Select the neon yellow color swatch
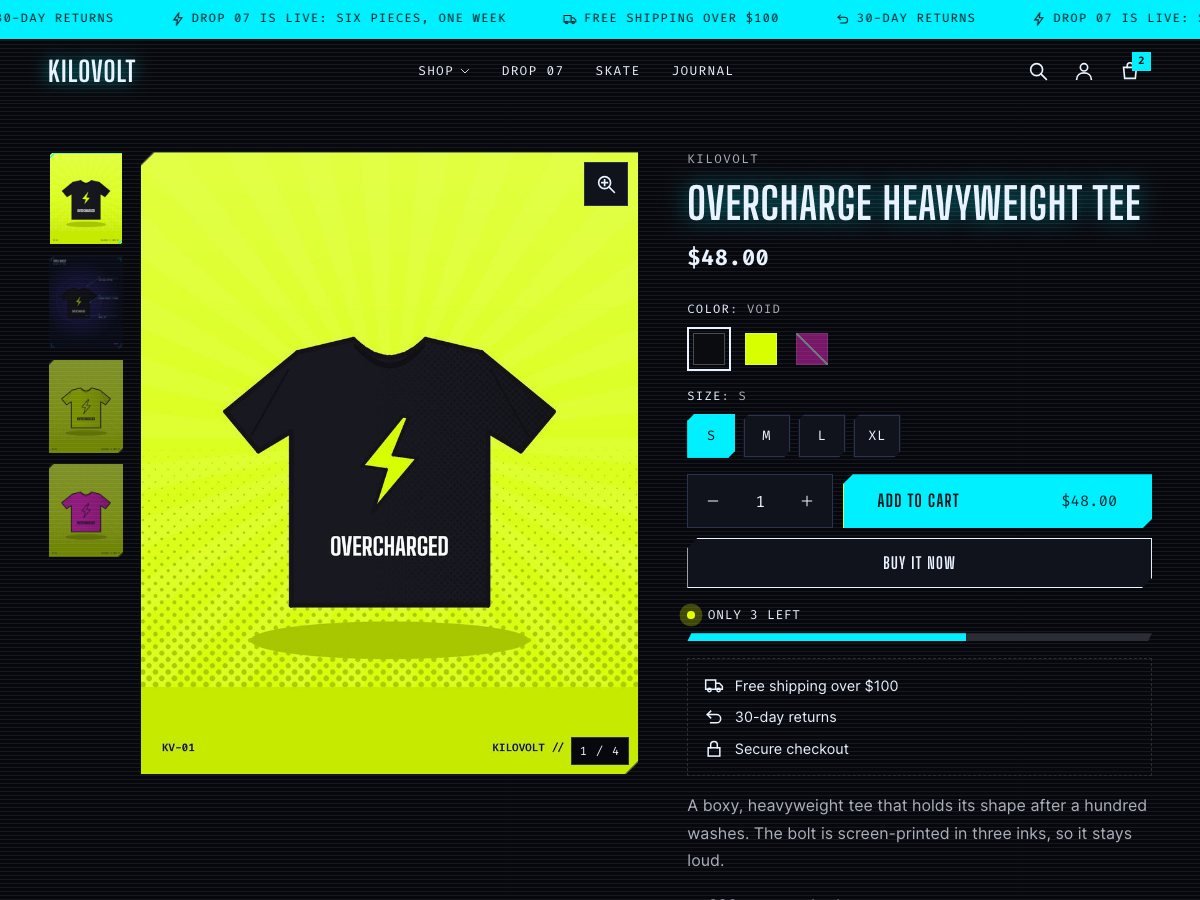 [x=761, y=349]
